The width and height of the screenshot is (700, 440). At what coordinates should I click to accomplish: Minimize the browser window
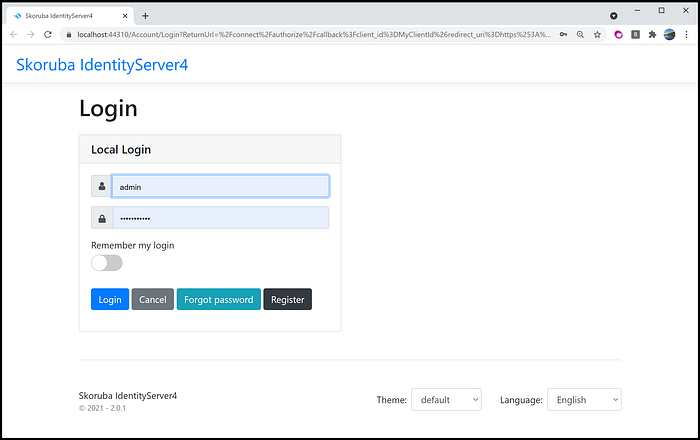(638, 10)
